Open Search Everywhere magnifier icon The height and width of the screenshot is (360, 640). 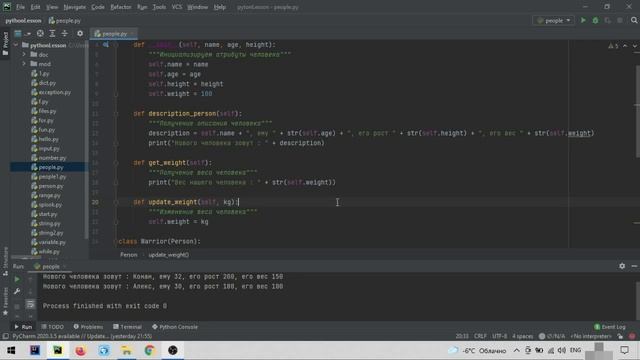coord(634,20)
